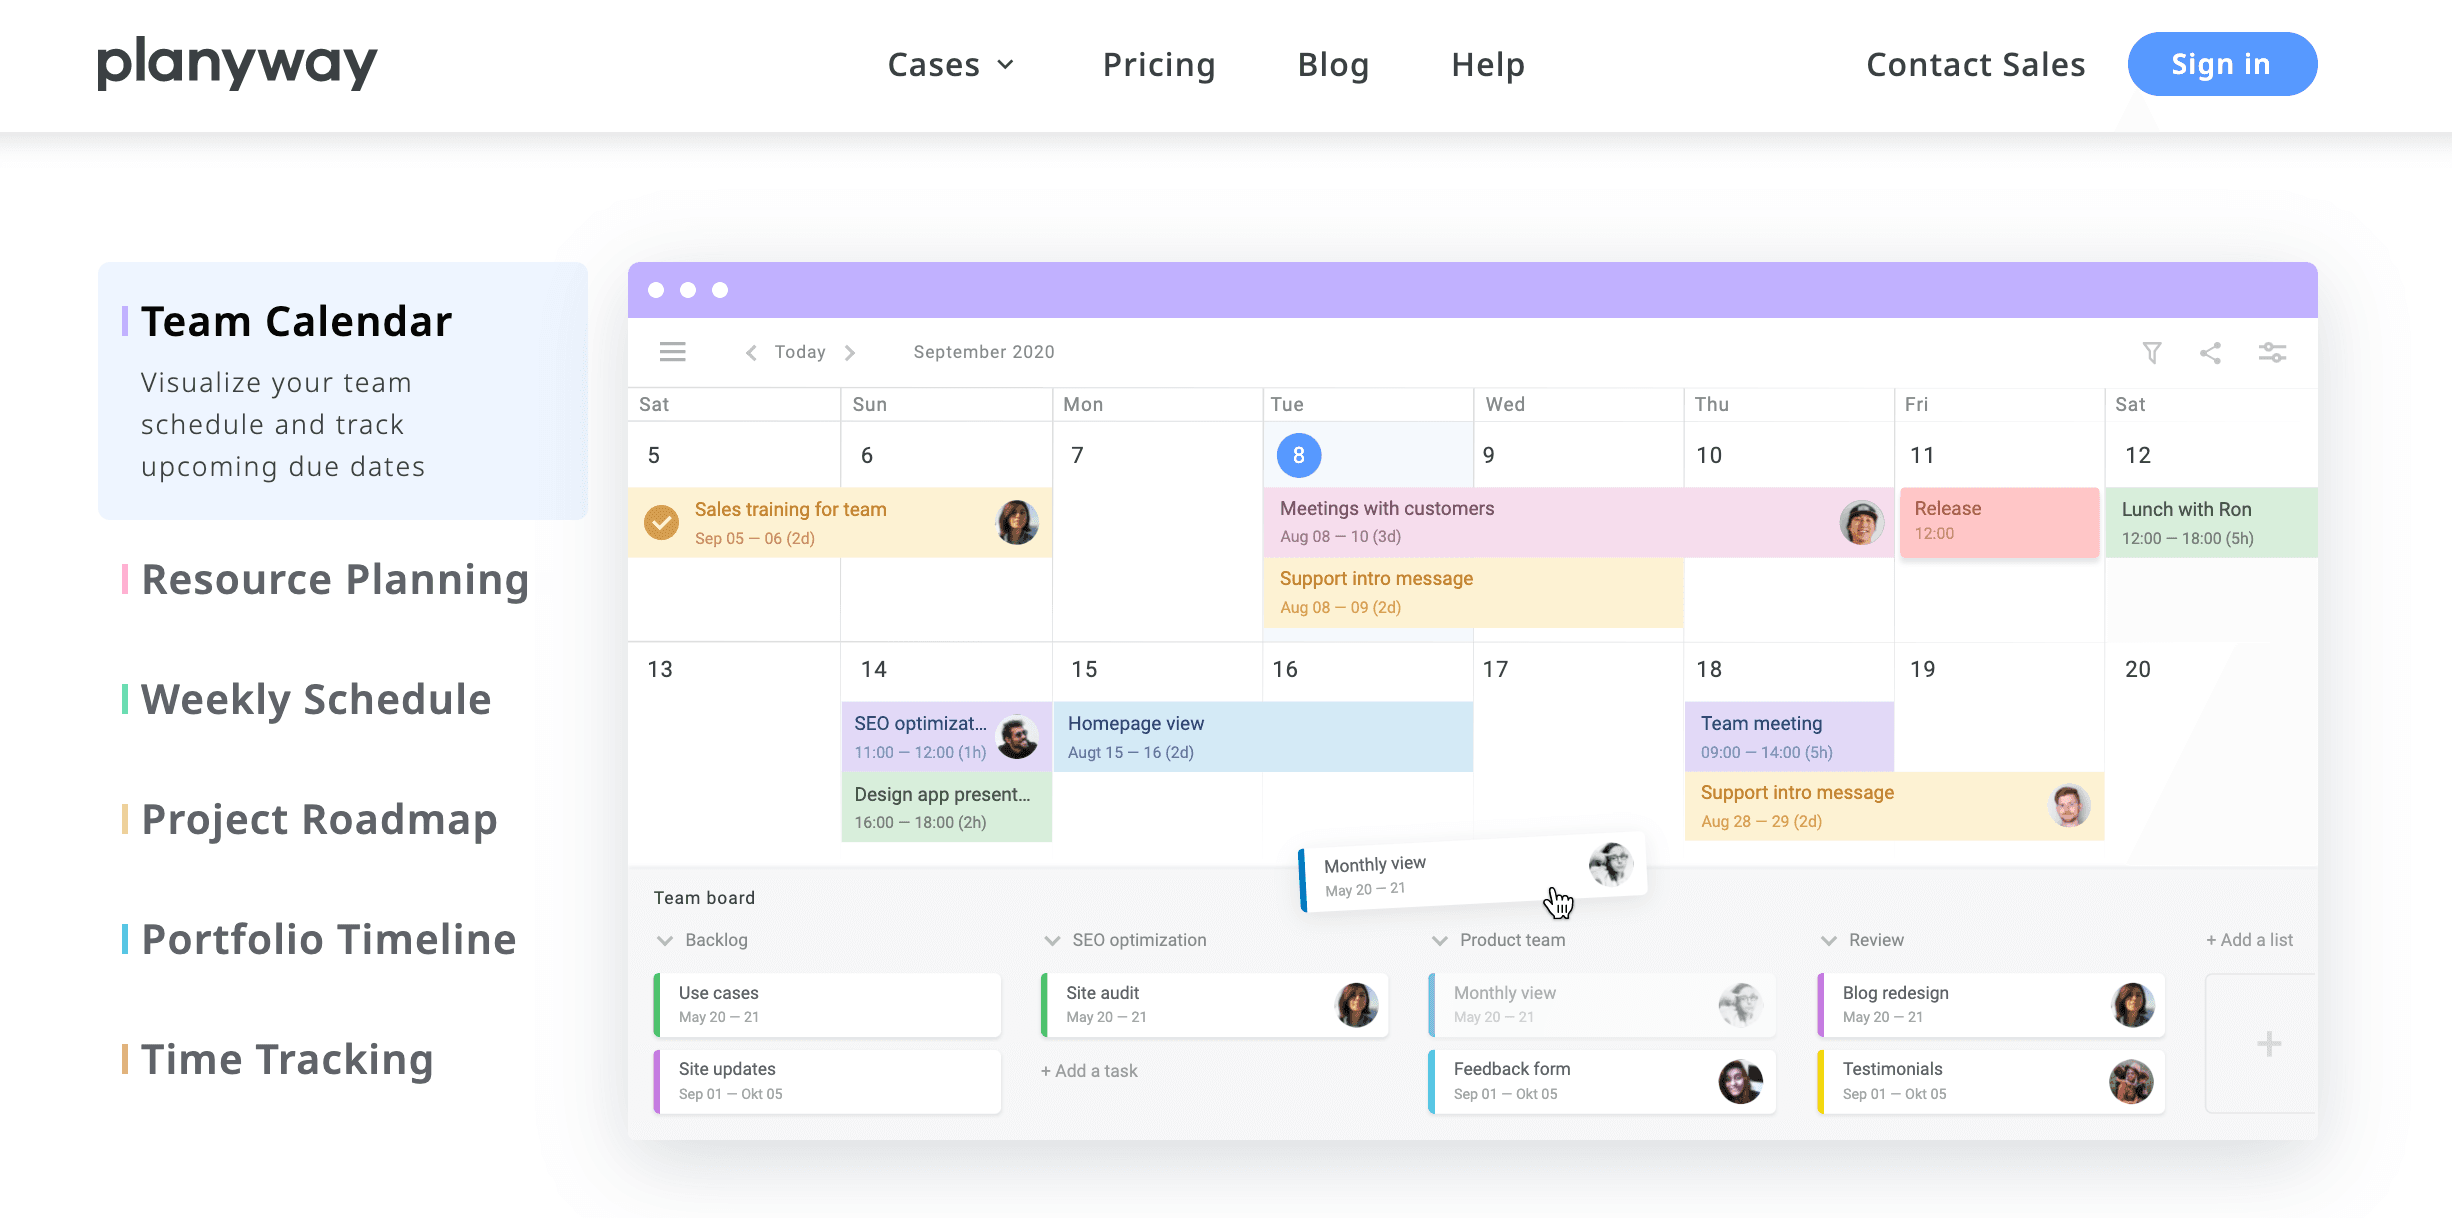Click + Add a list link
Image resolution: width=2452 pixels, height=1218 pixels.
tap(2249, 940)
